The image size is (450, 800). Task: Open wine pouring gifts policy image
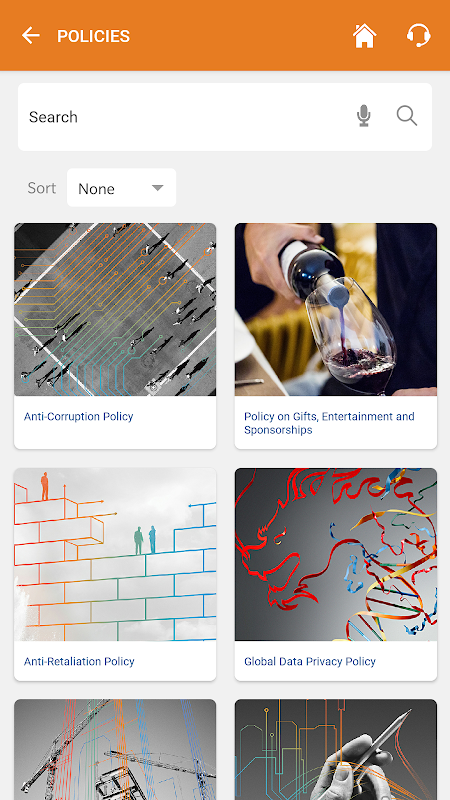tap(336, 309)
